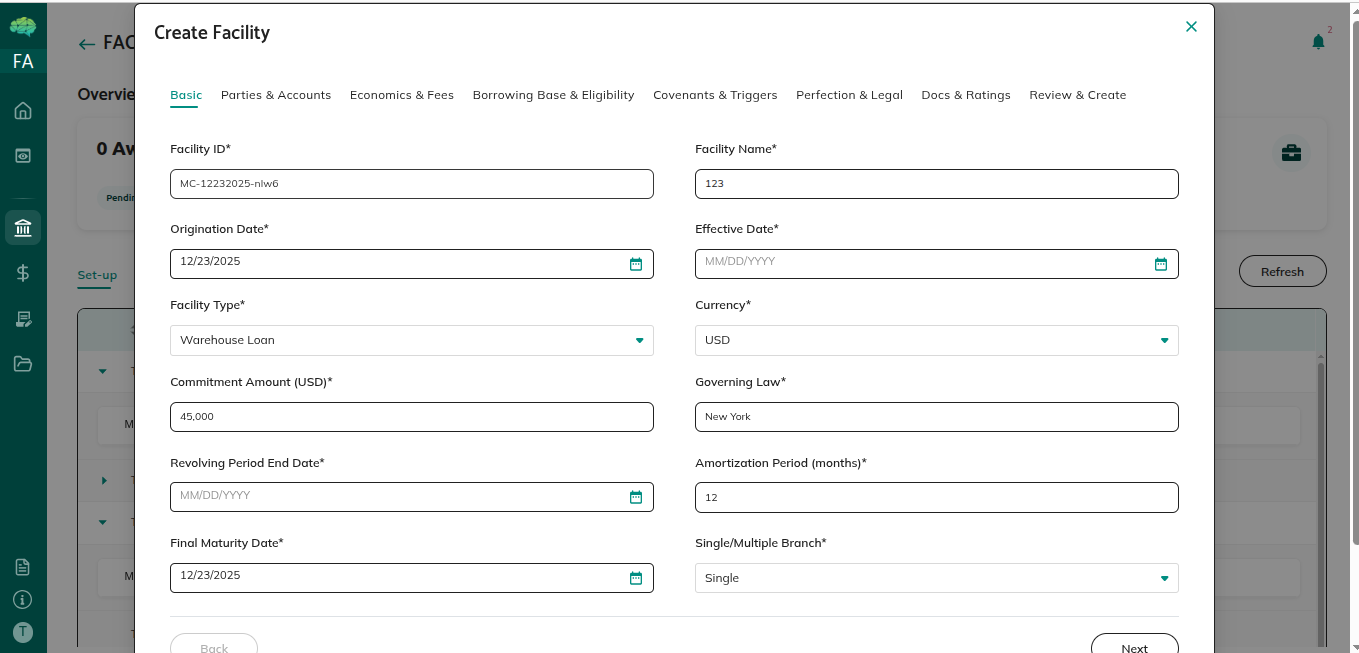The image size is (1359, 653).
Task: Open the Origination Date calendar picker
Action: pyautogui.click(x=635, y=264)
